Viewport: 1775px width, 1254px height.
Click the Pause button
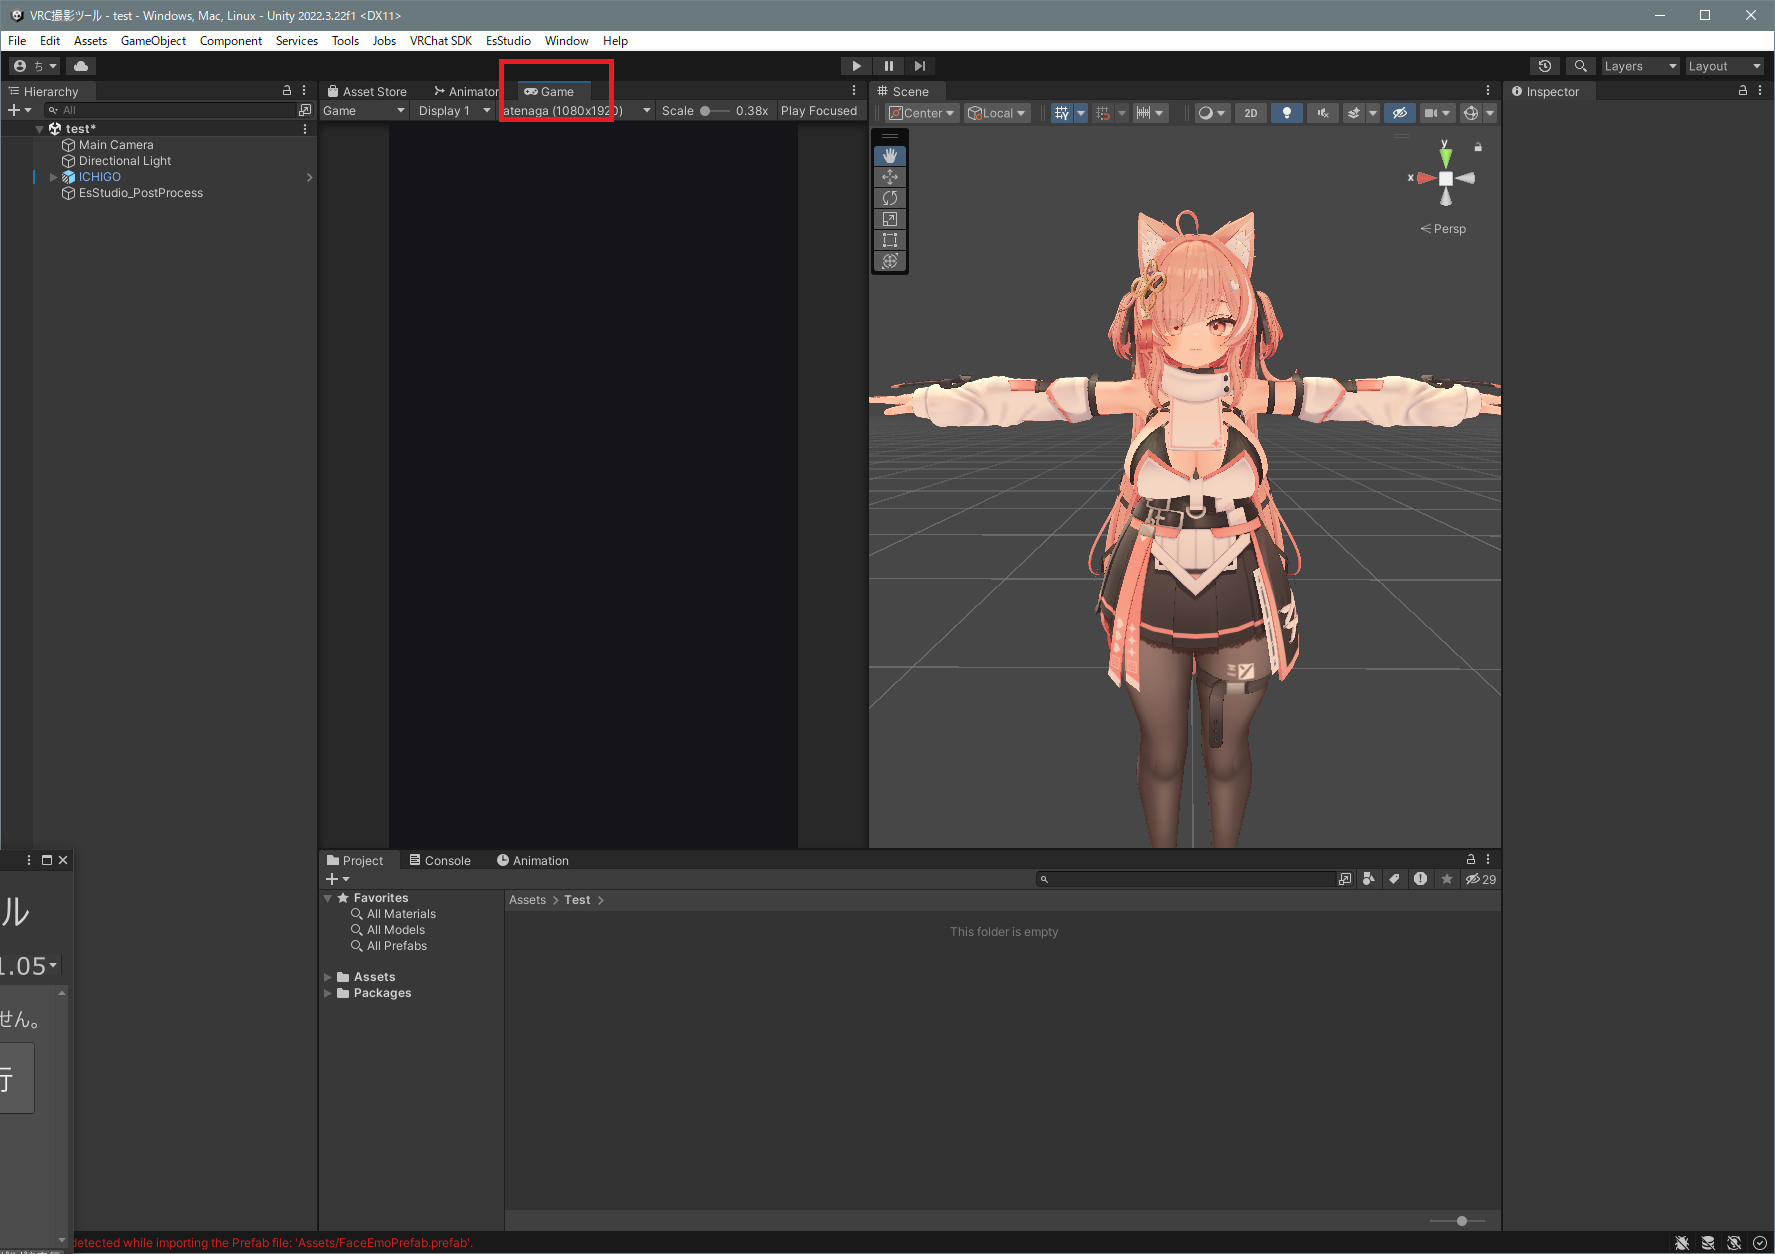[x=888, y=66]
